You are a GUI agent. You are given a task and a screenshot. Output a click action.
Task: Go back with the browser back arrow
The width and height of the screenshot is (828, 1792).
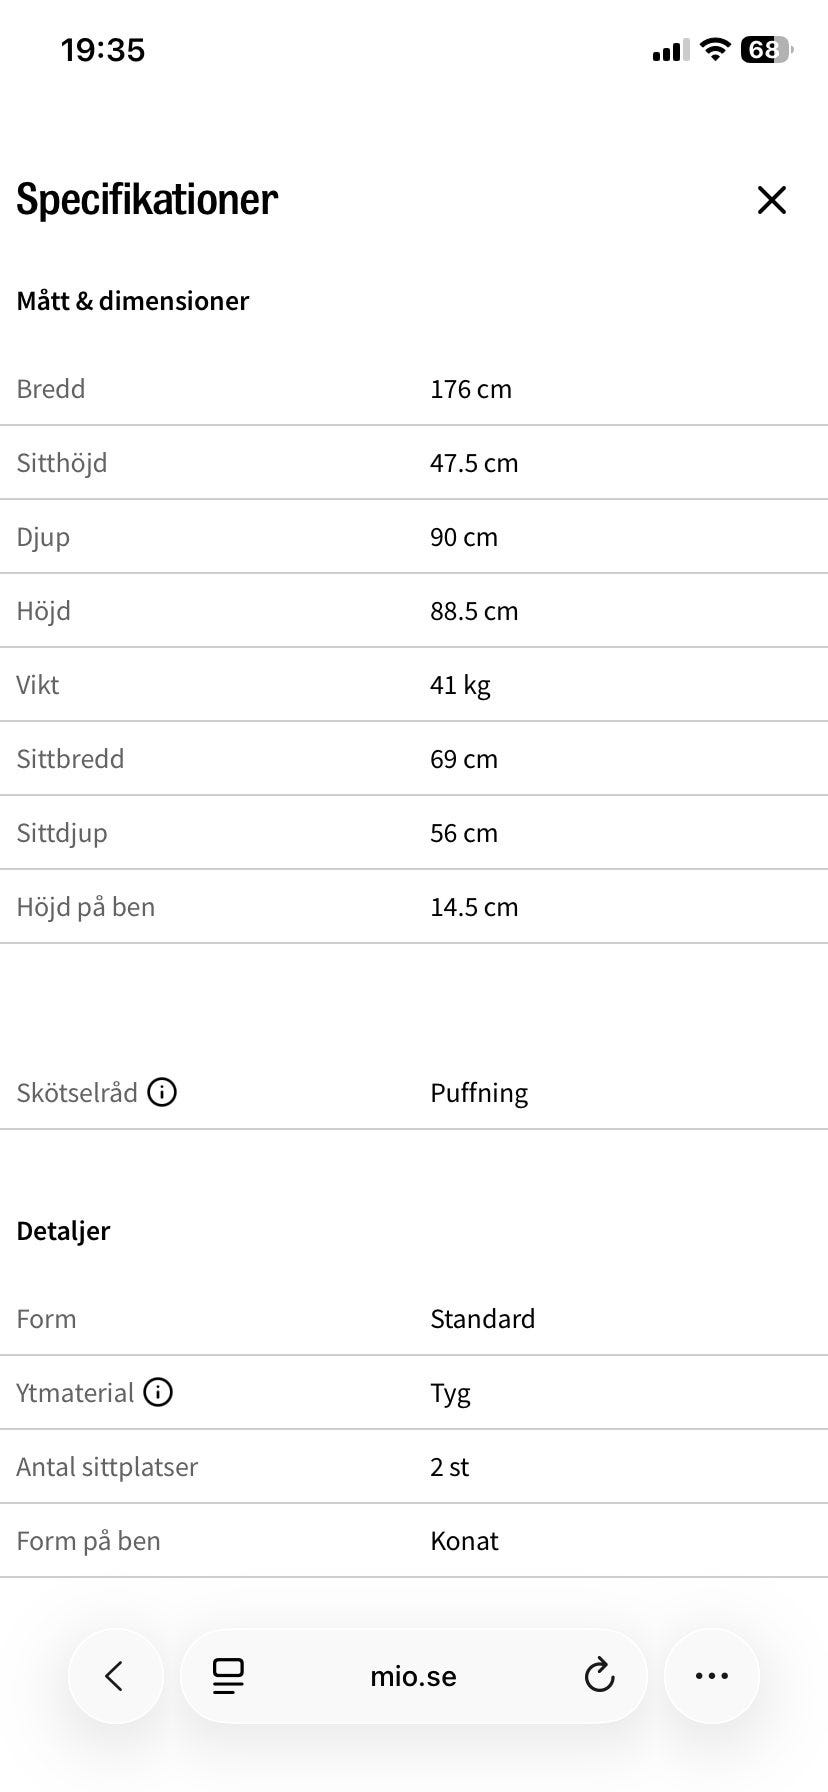point(115,1675)
